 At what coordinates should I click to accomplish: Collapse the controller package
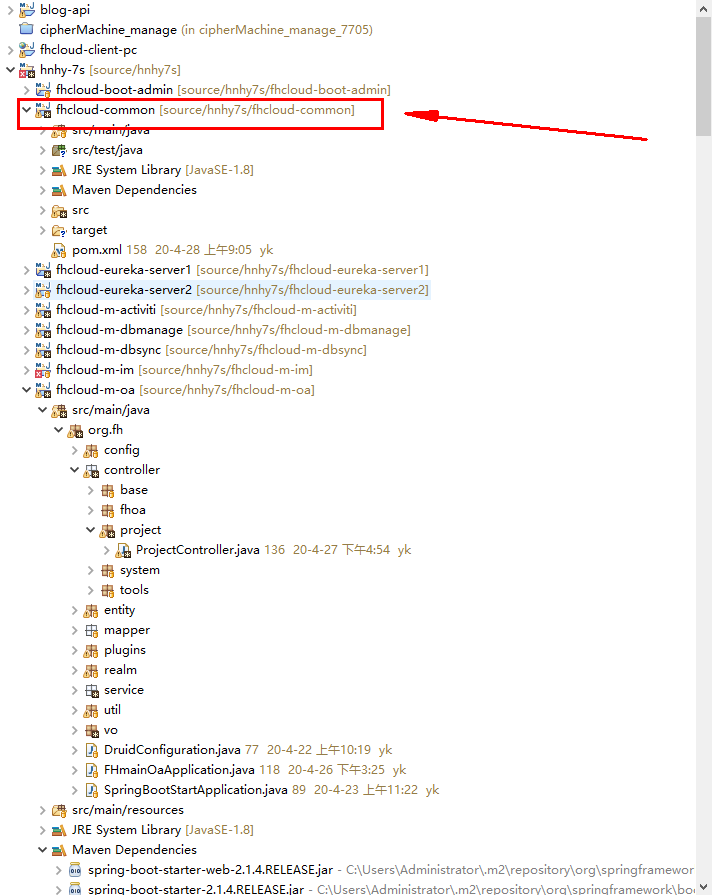(74, 470)
